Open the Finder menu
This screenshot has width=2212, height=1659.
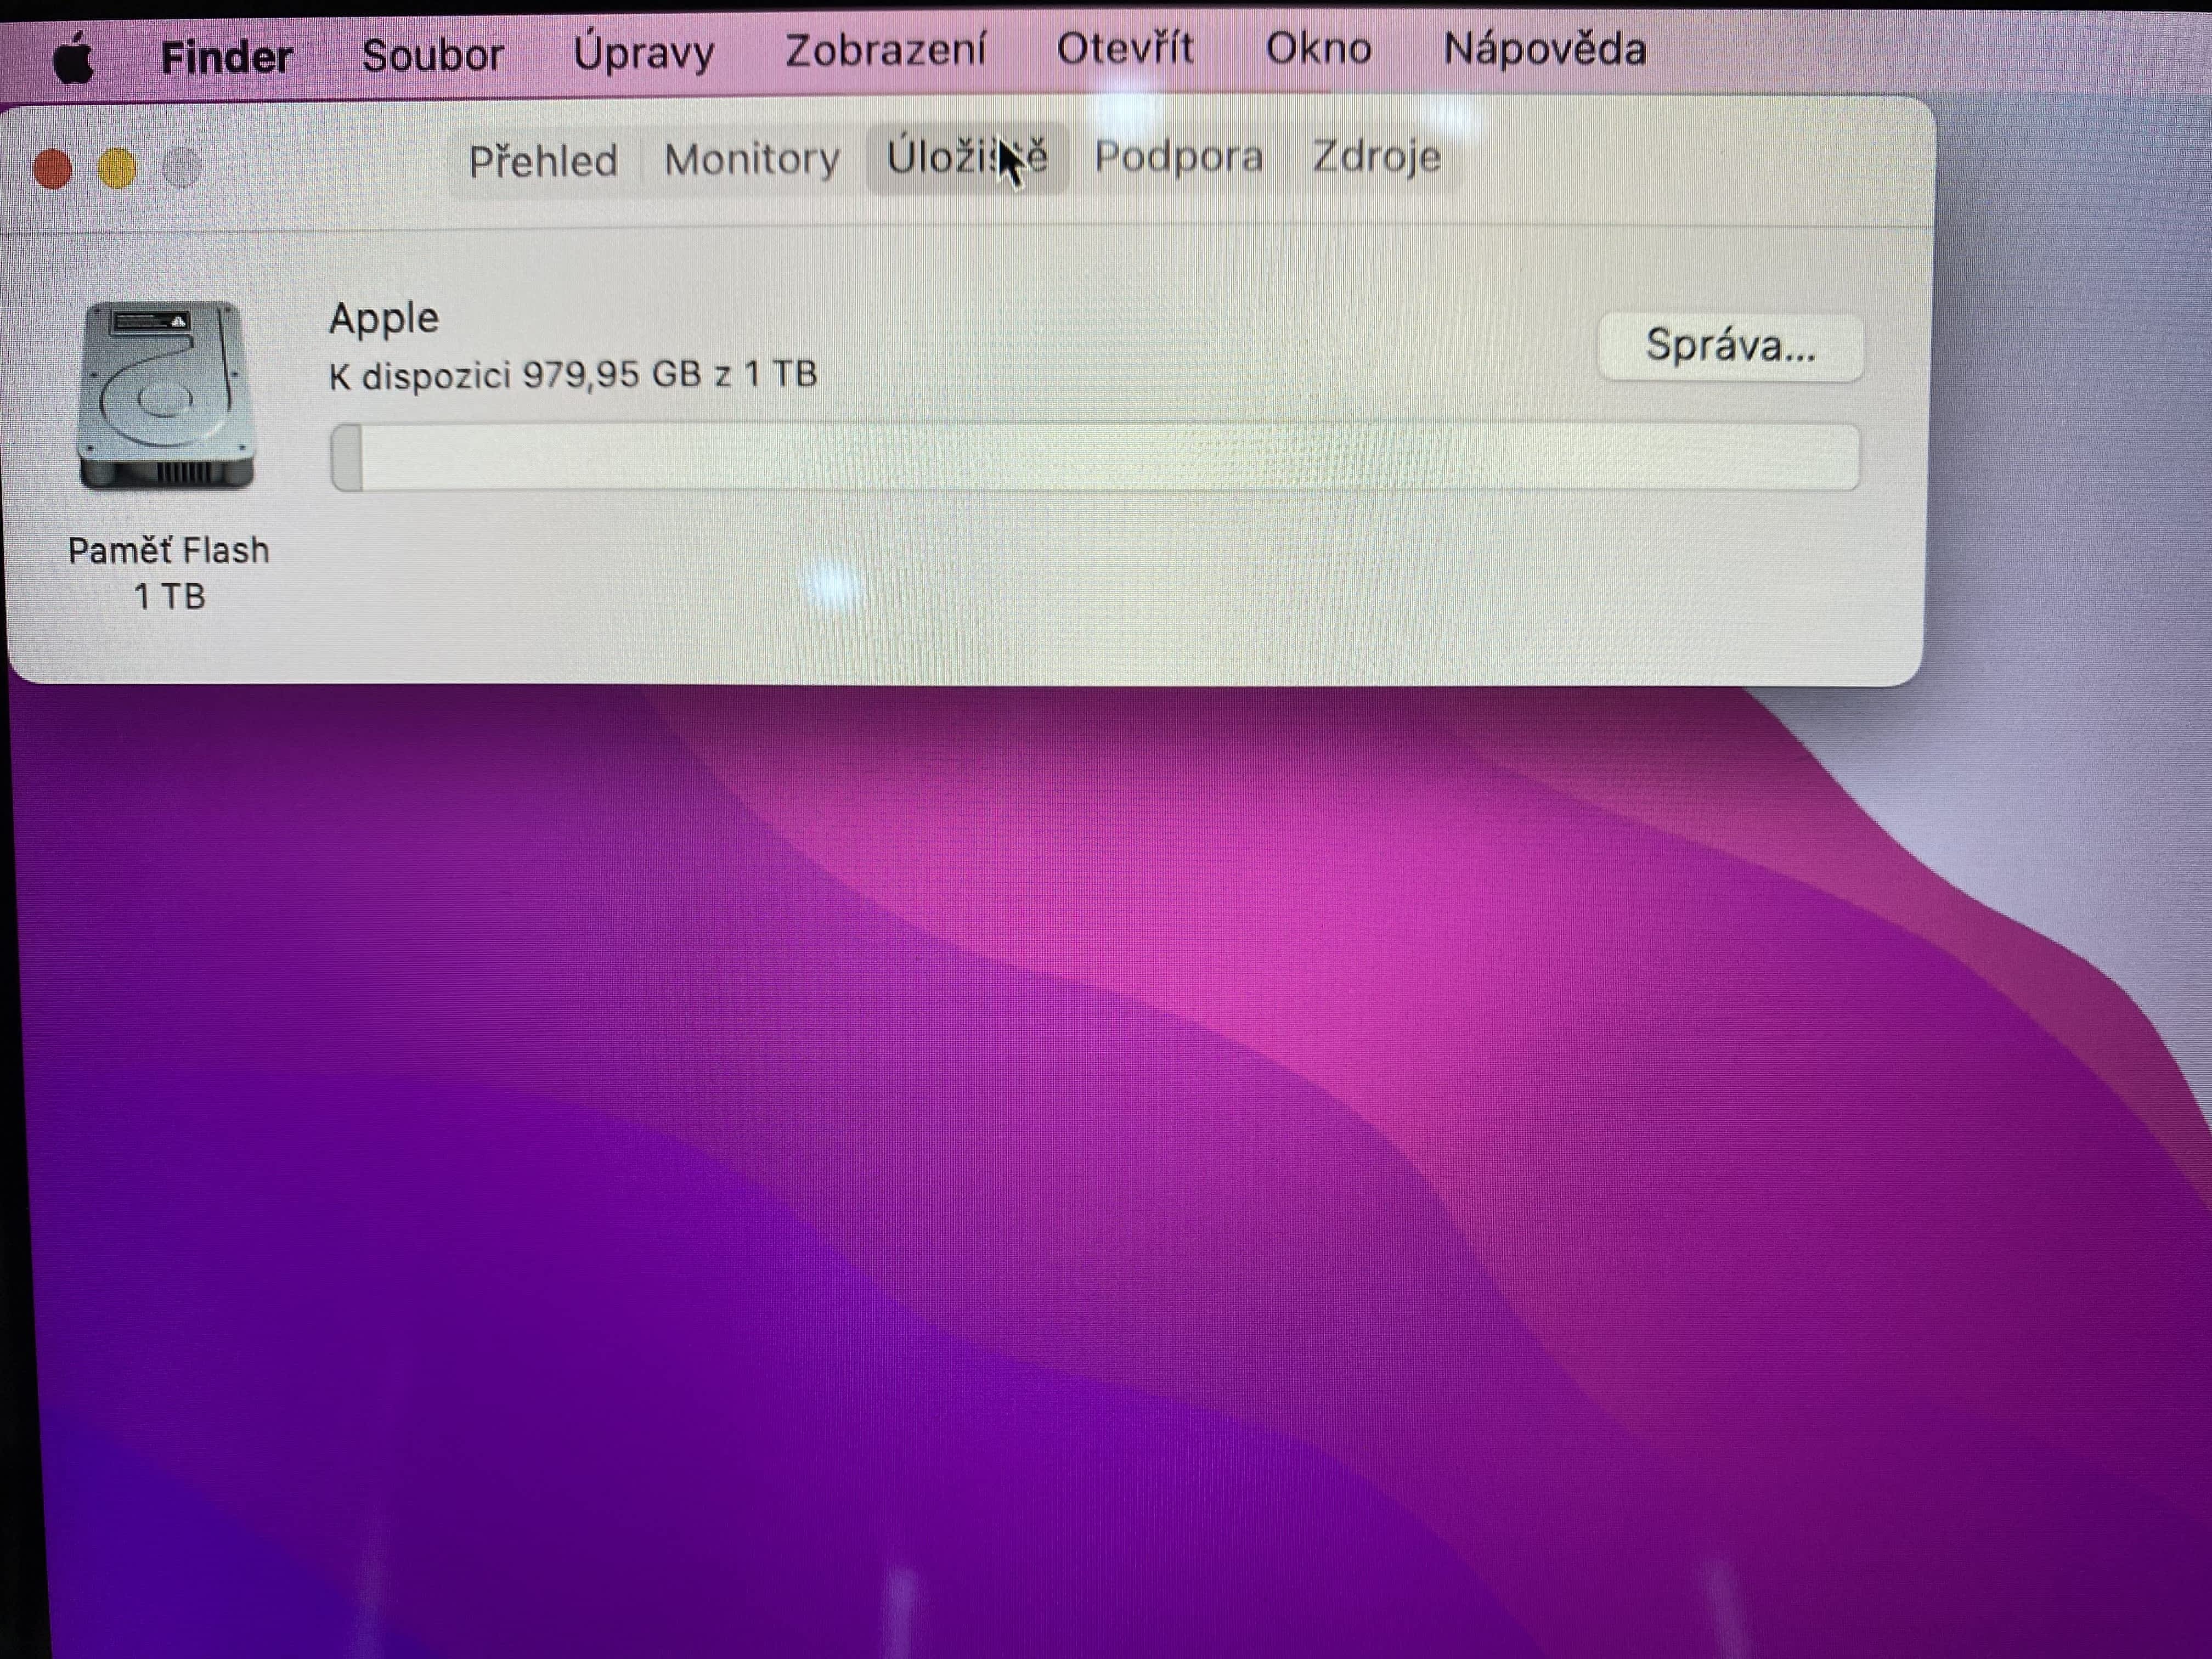pos(226,56)
